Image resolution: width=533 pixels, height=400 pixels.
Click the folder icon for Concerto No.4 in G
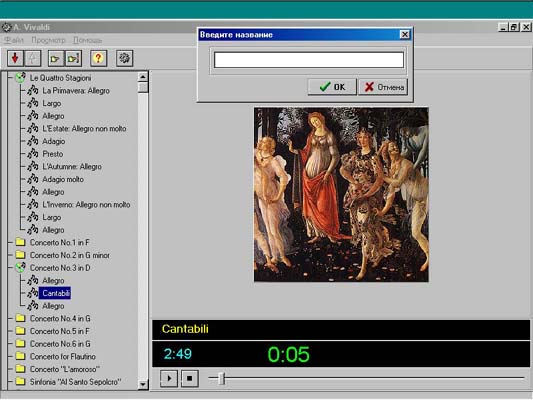tap(20, 318)
